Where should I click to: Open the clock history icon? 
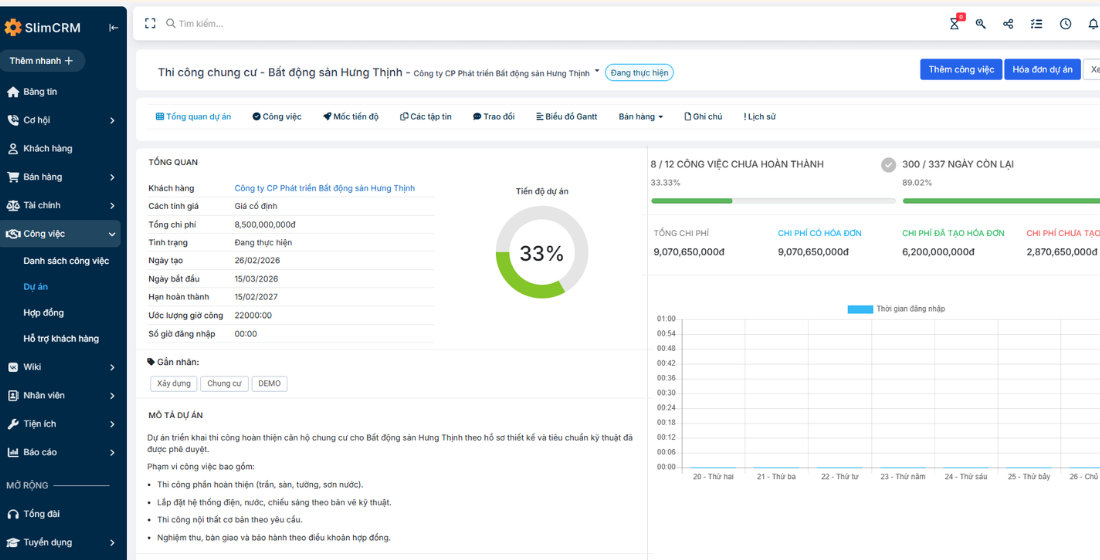pos(1066,24)
